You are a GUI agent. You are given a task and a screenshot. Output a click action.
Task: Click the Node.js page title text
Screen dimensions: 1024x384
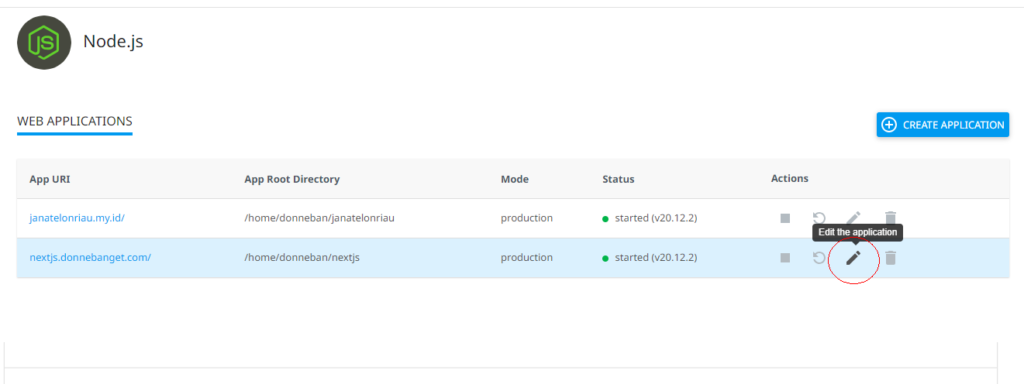(x=113, y=42)
